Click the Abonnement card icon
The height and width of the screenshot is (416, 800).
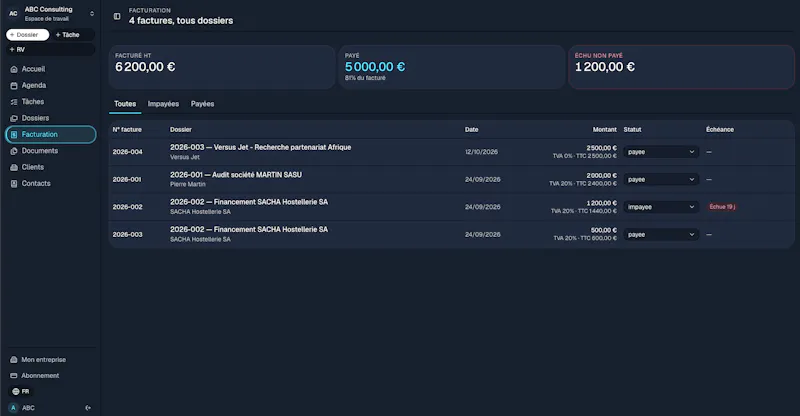[x=14, y=376]
